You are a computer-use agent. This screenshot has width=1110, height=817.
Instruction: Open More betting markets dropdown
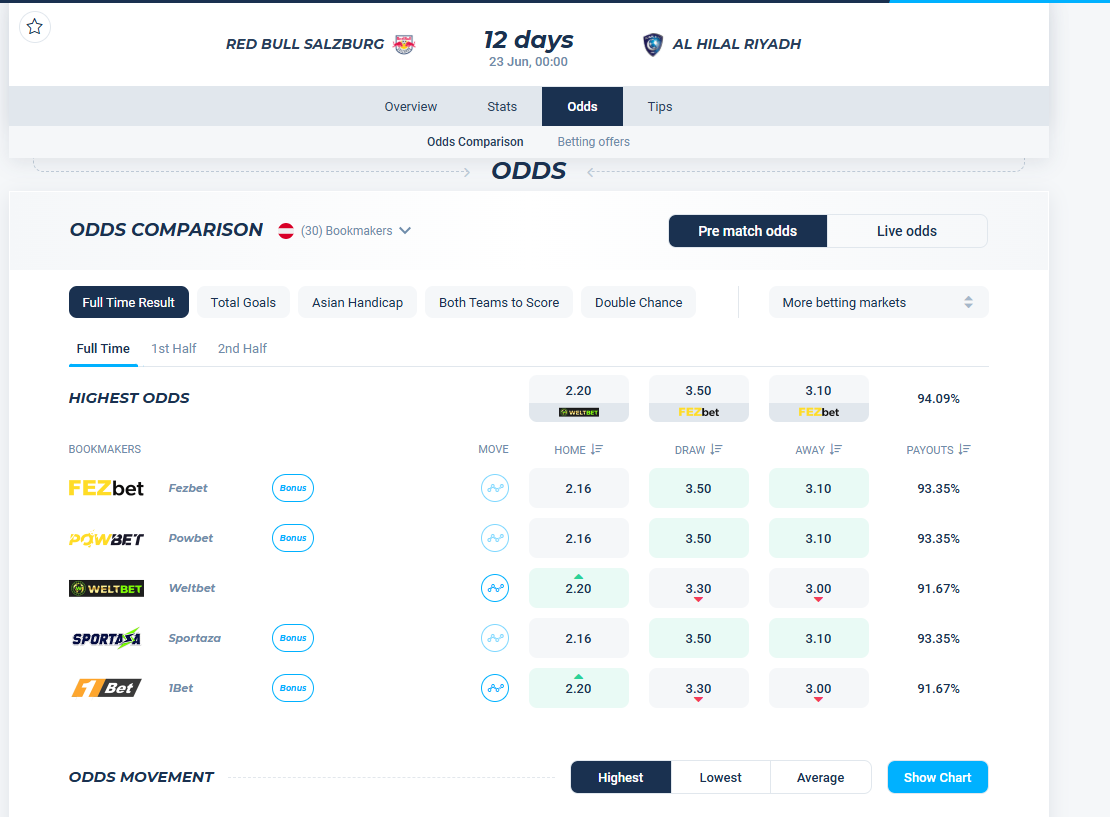[877, 302]
